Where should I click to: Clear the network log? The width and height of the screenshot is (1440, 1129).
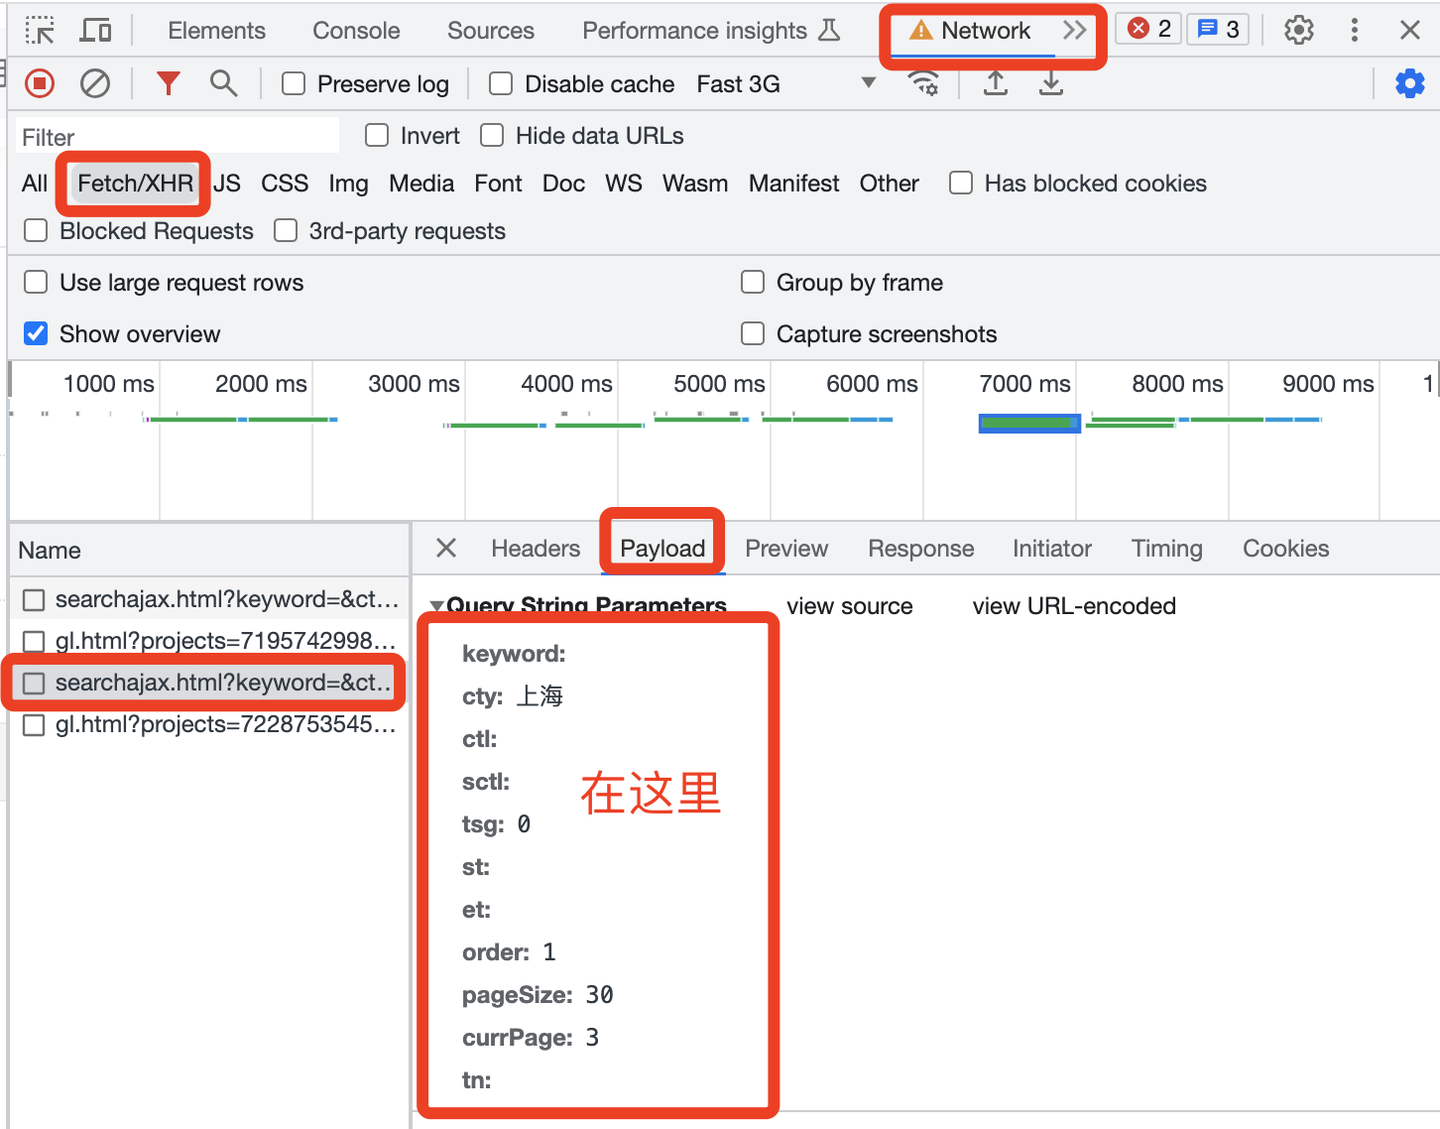click(95, 84)
